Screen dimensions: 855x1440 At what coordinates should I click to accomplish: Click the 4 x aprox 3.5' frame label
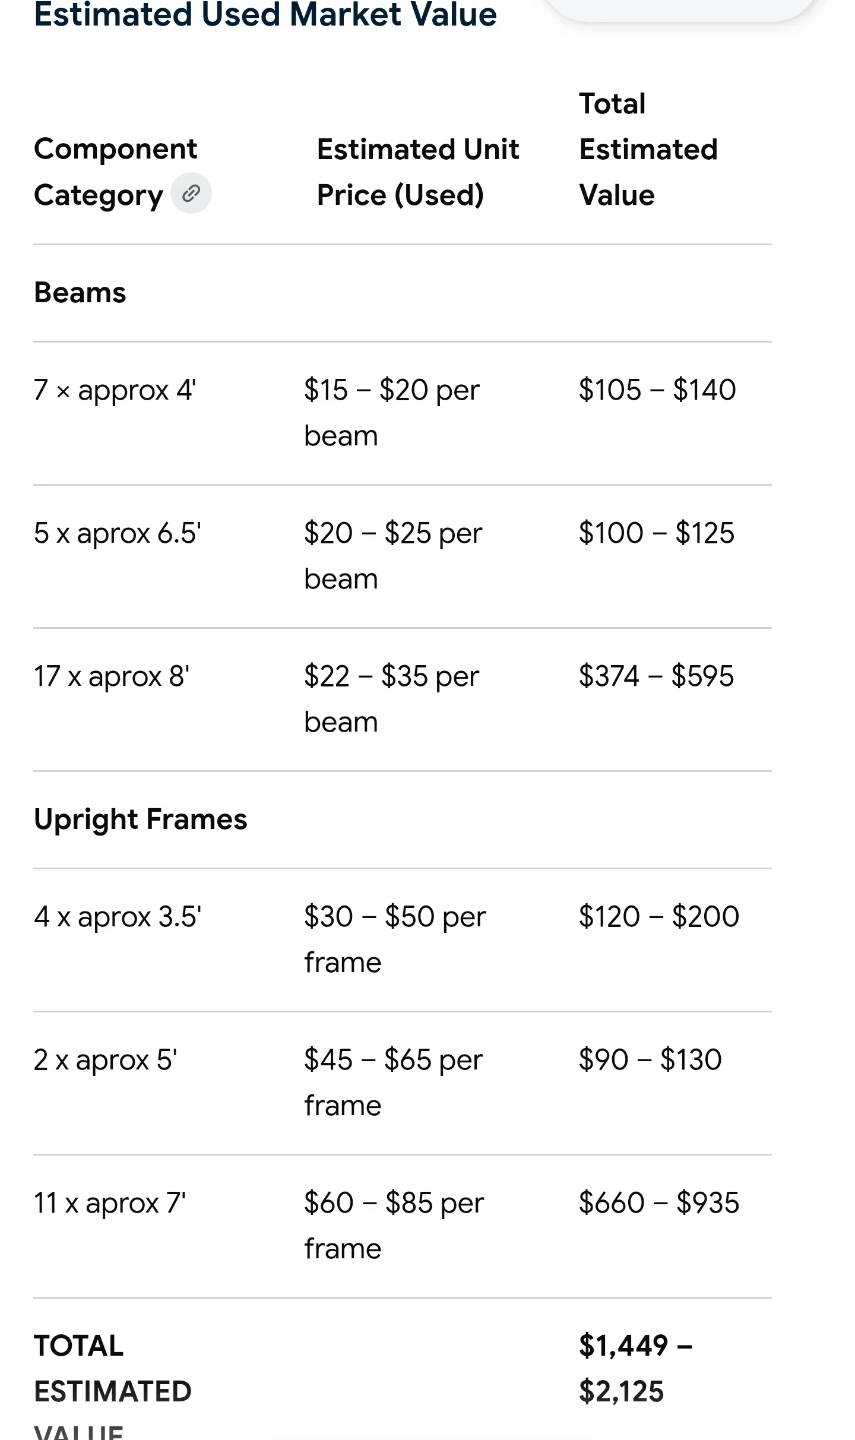[x=118, y=917]
